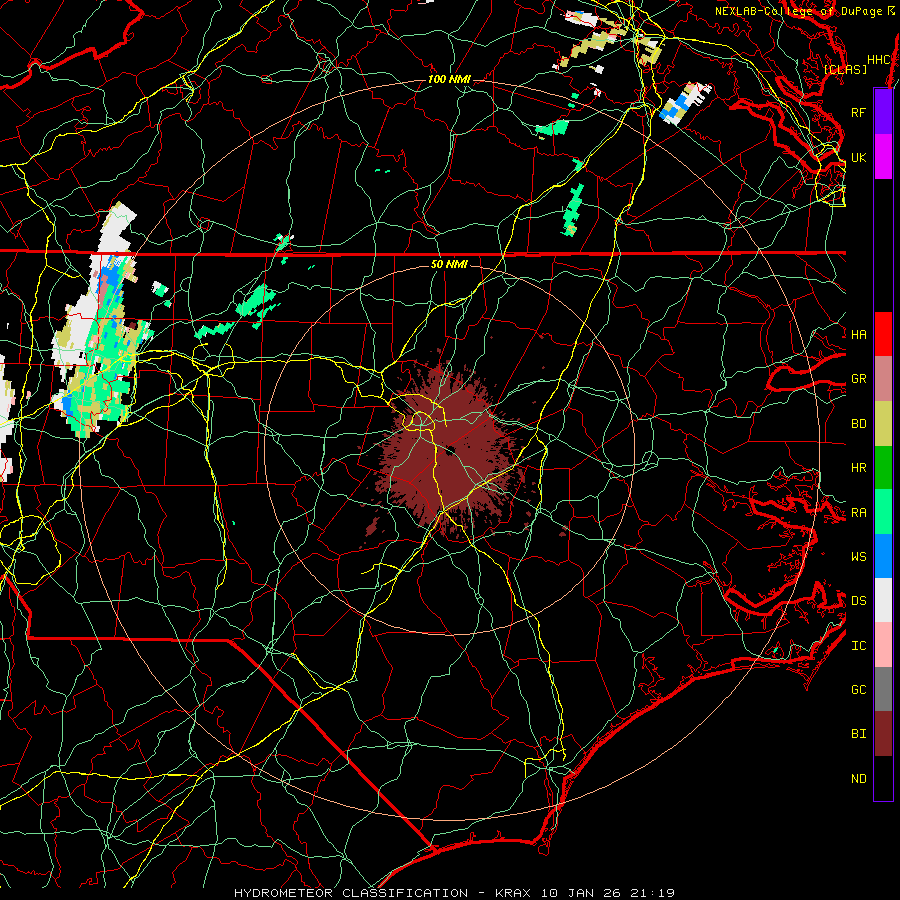The height and width of the screenshot is (900, 900).
Task: Click the RA light green legend swatch
Action: point(883,512)
